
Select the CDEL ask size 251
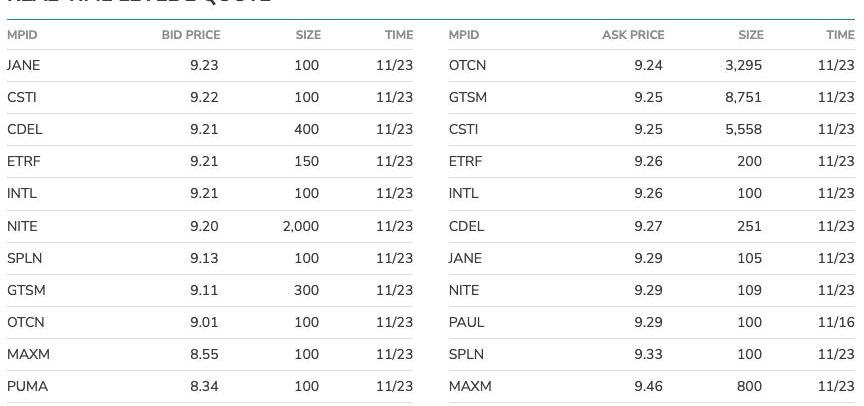point(747,226)
